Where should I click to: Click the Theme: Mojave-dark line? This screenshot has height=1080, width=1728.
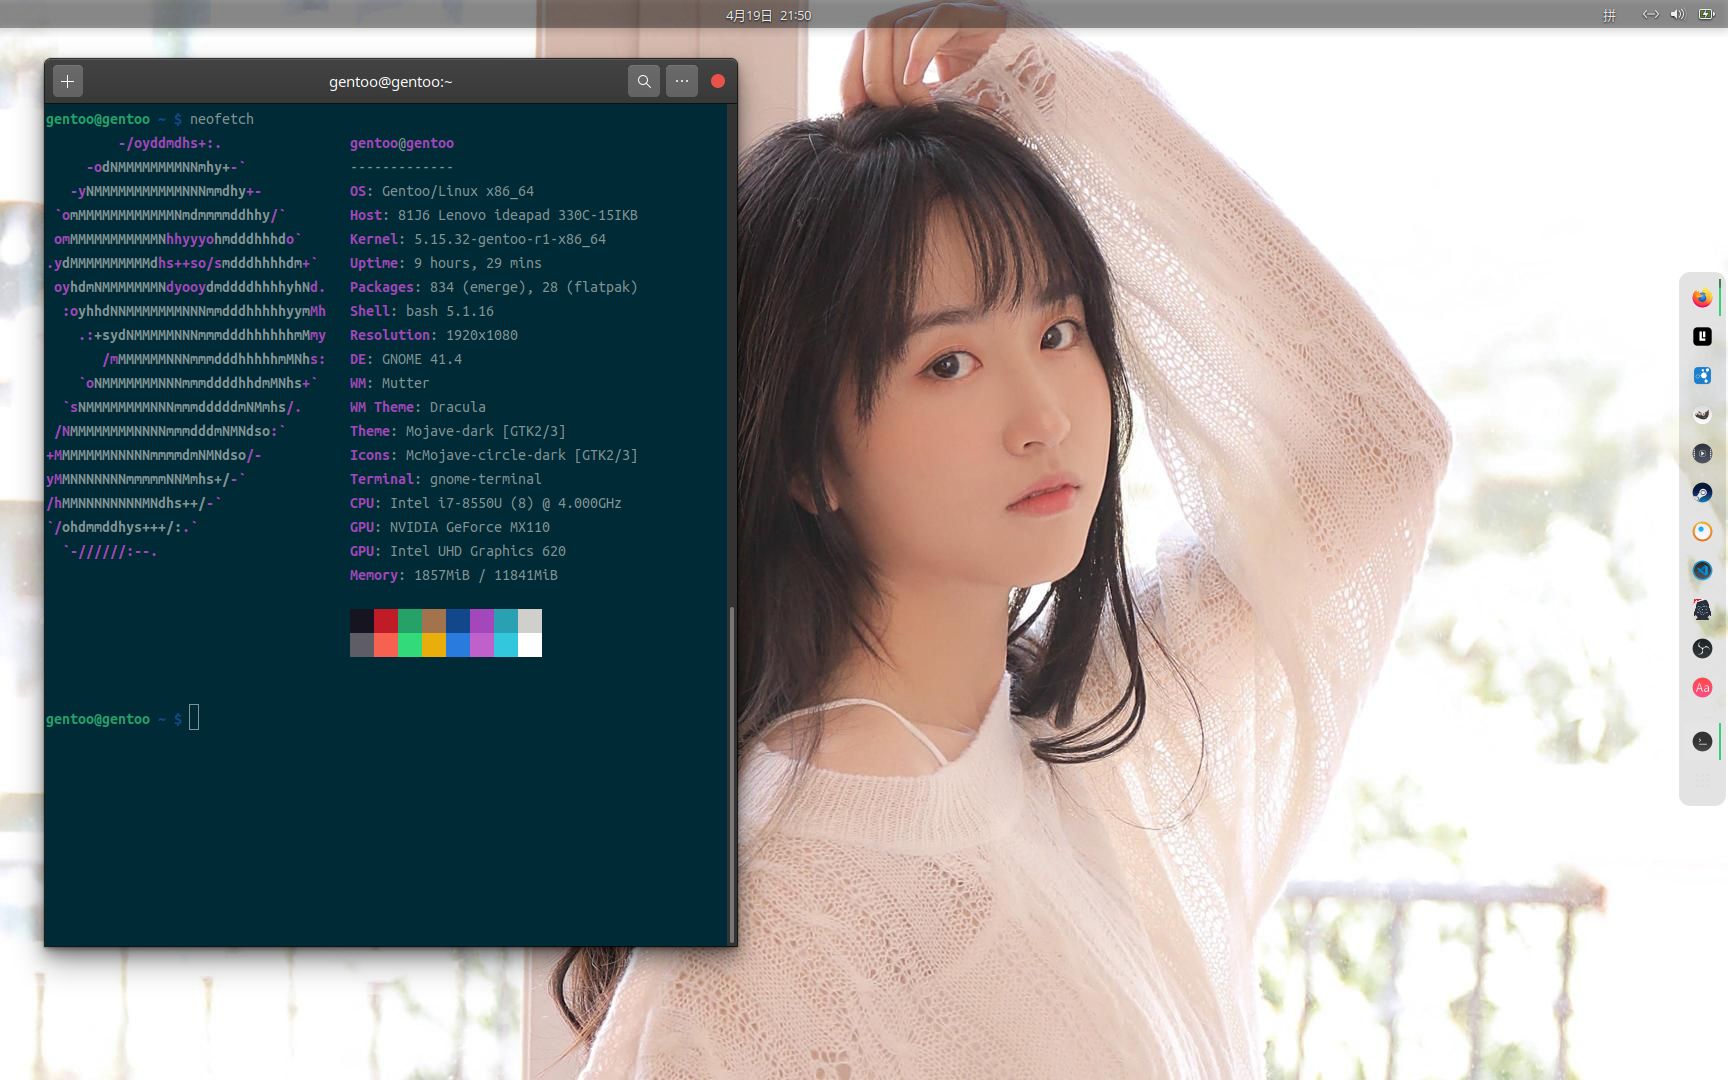coord(458,431)
